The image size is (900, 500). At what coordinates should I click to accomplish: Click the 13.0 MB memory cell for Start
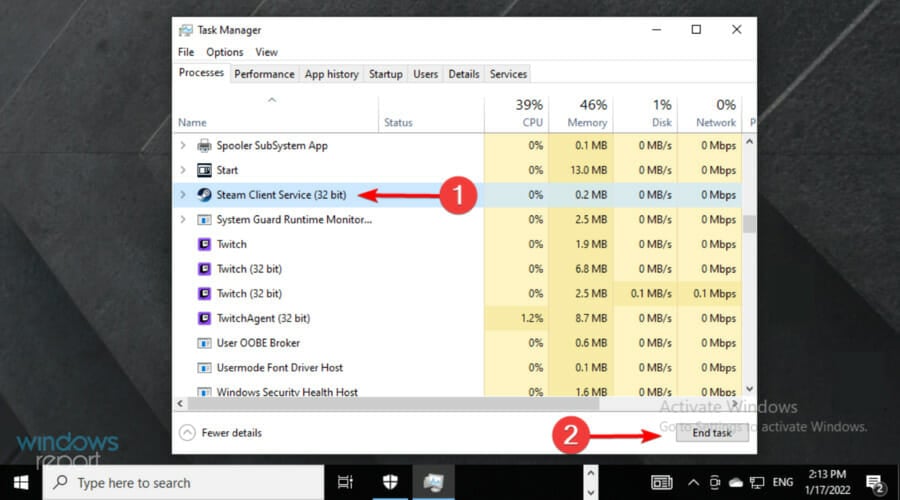[580, 170]
